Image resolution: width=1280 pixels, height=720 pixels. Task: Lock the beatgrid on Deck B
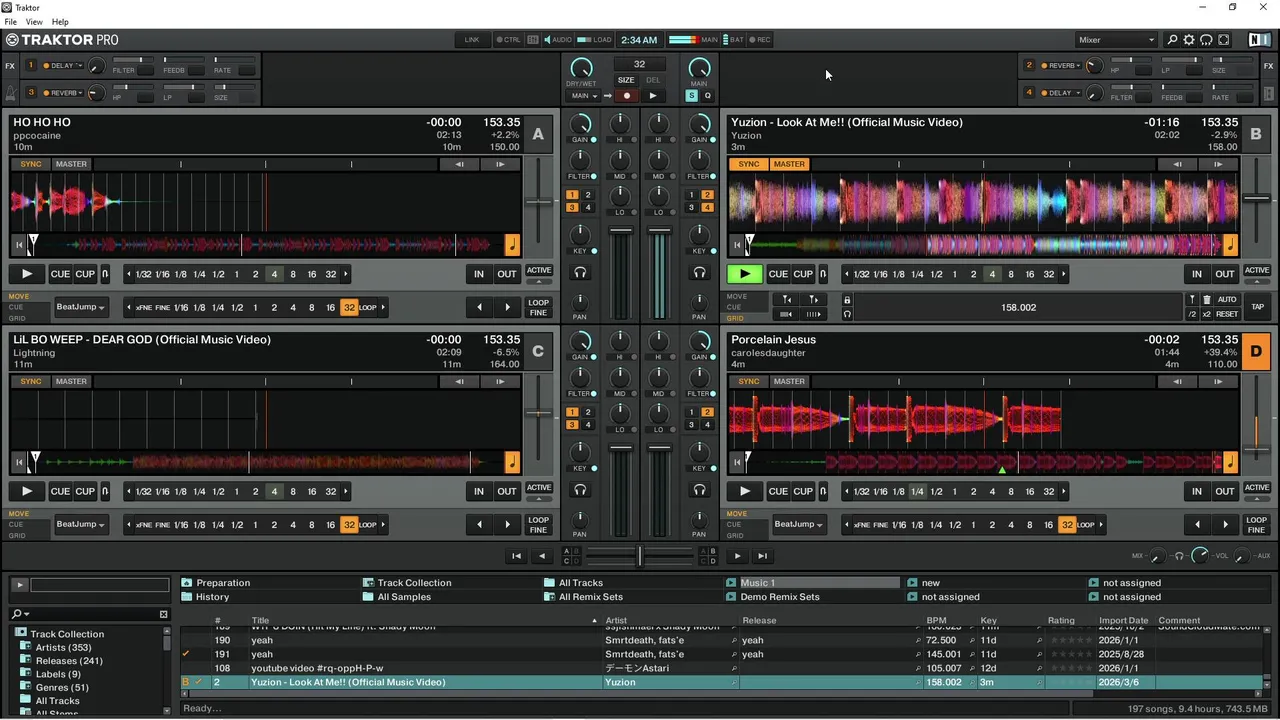(x=847, y=300)
